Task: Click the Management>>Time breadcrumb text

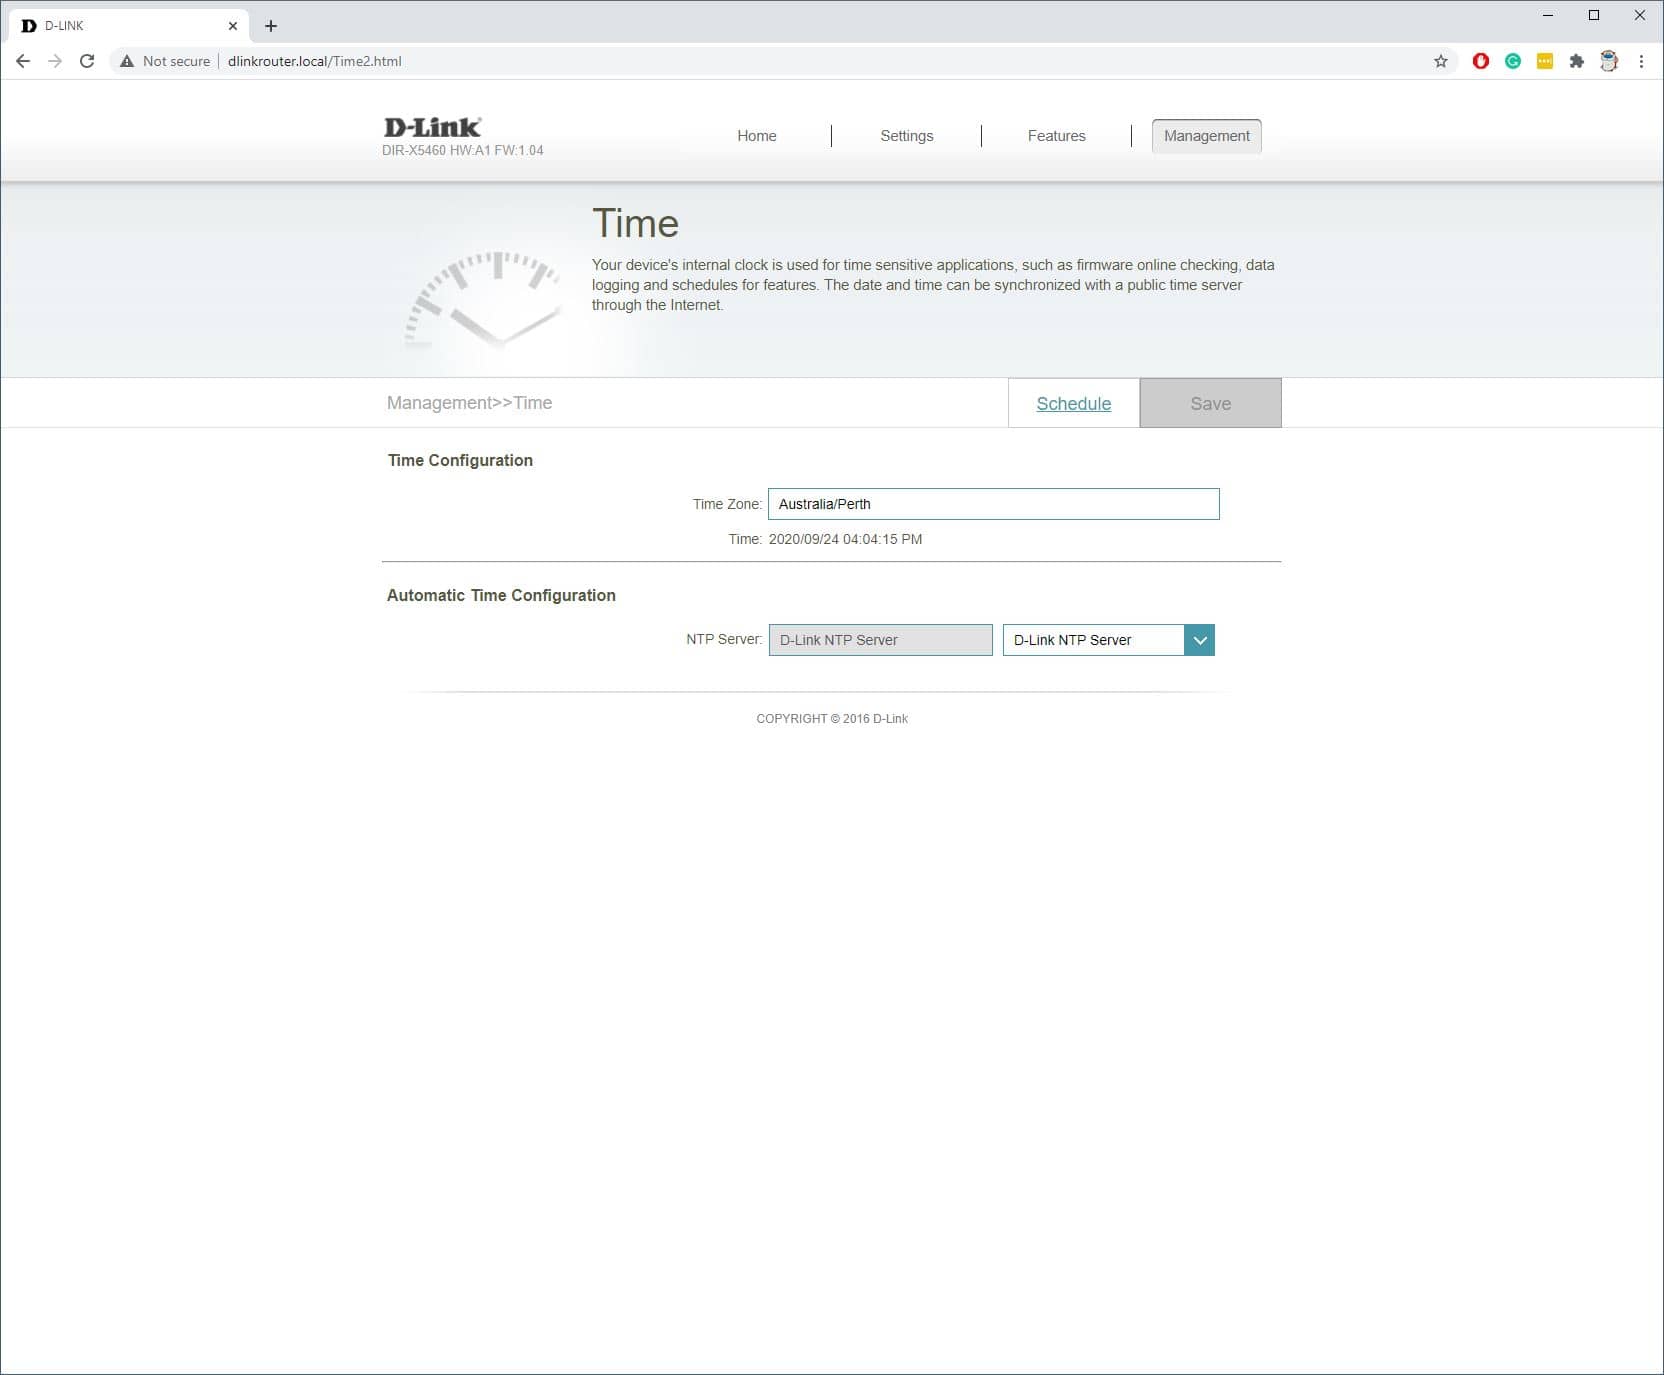Action: [x=470, y=403]
